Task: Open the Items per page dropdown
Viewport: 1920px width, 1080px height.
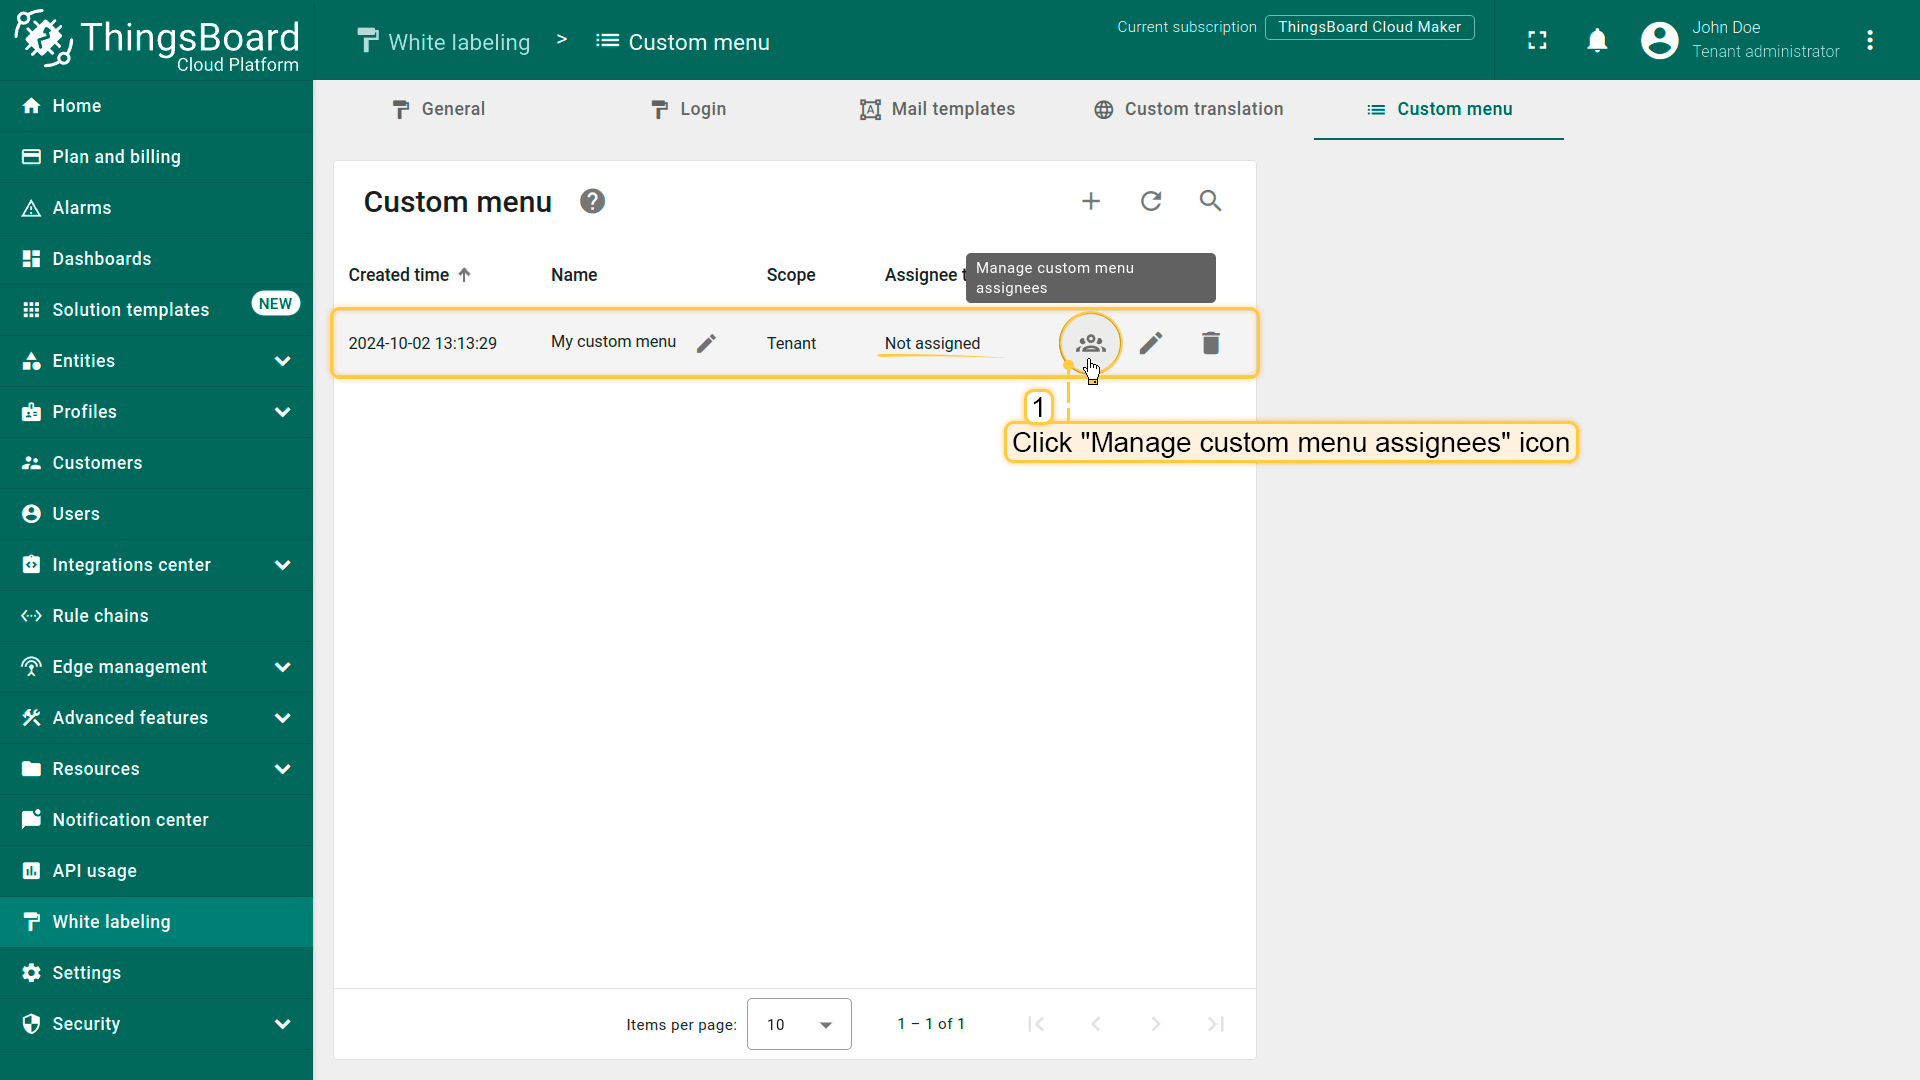Action: click(x=798, y=1024)
